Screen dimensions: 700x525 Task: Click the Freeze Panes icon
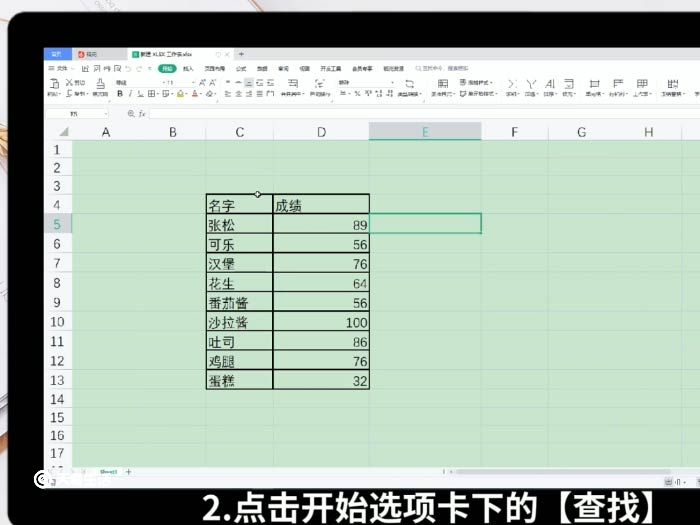[x=673, y=83]
